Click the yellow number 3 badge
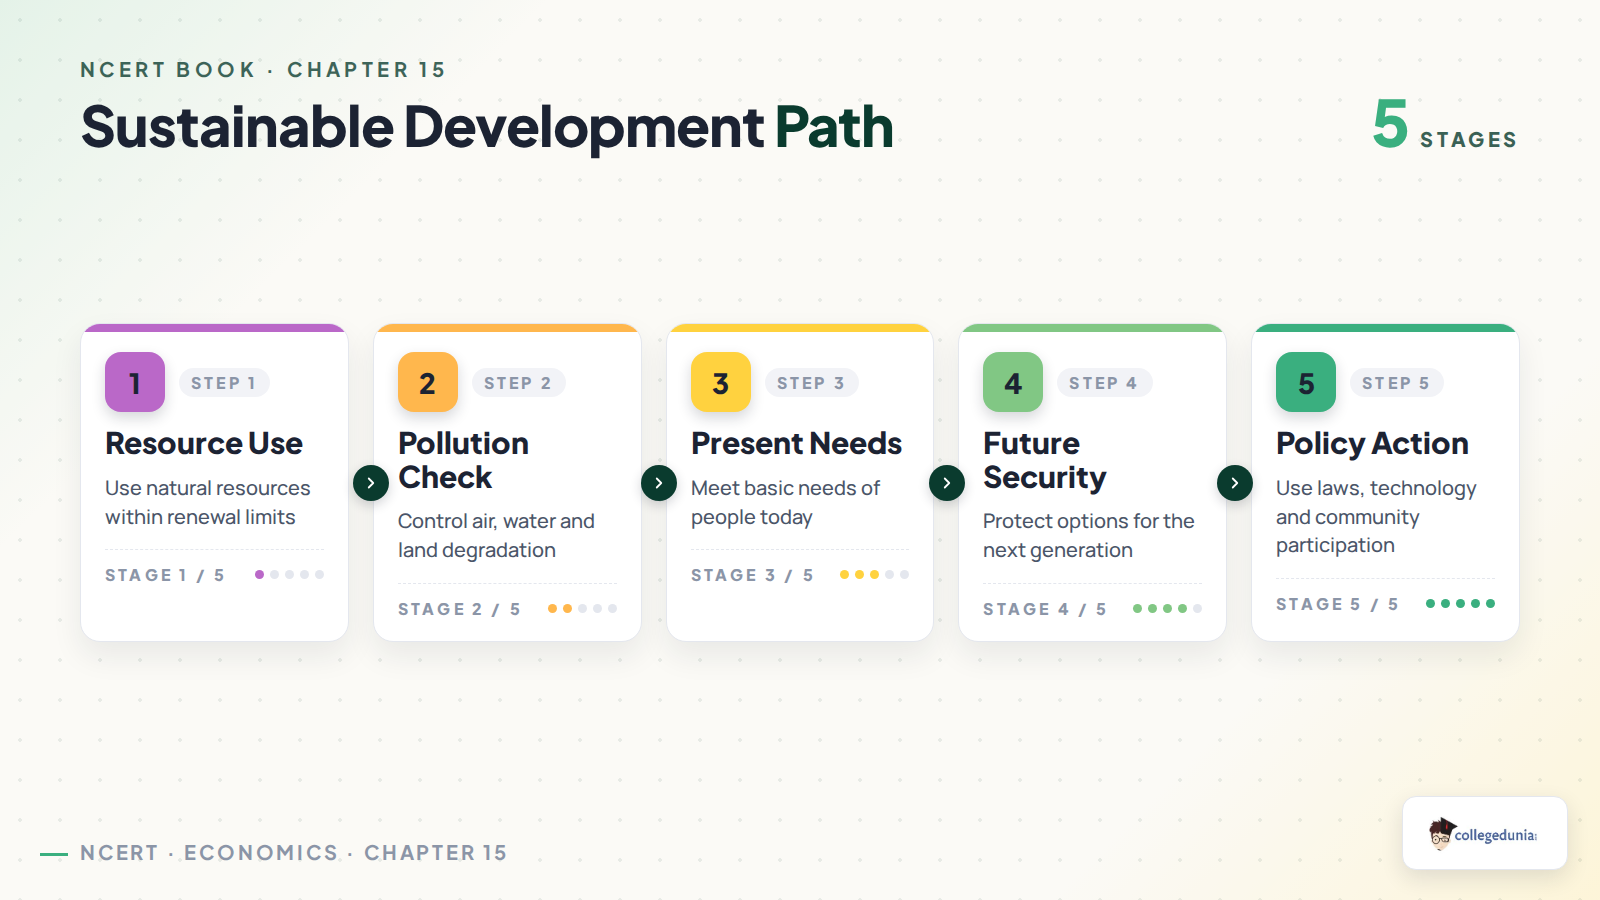This screenshot has height=900, width=1600. coord(721,382)
